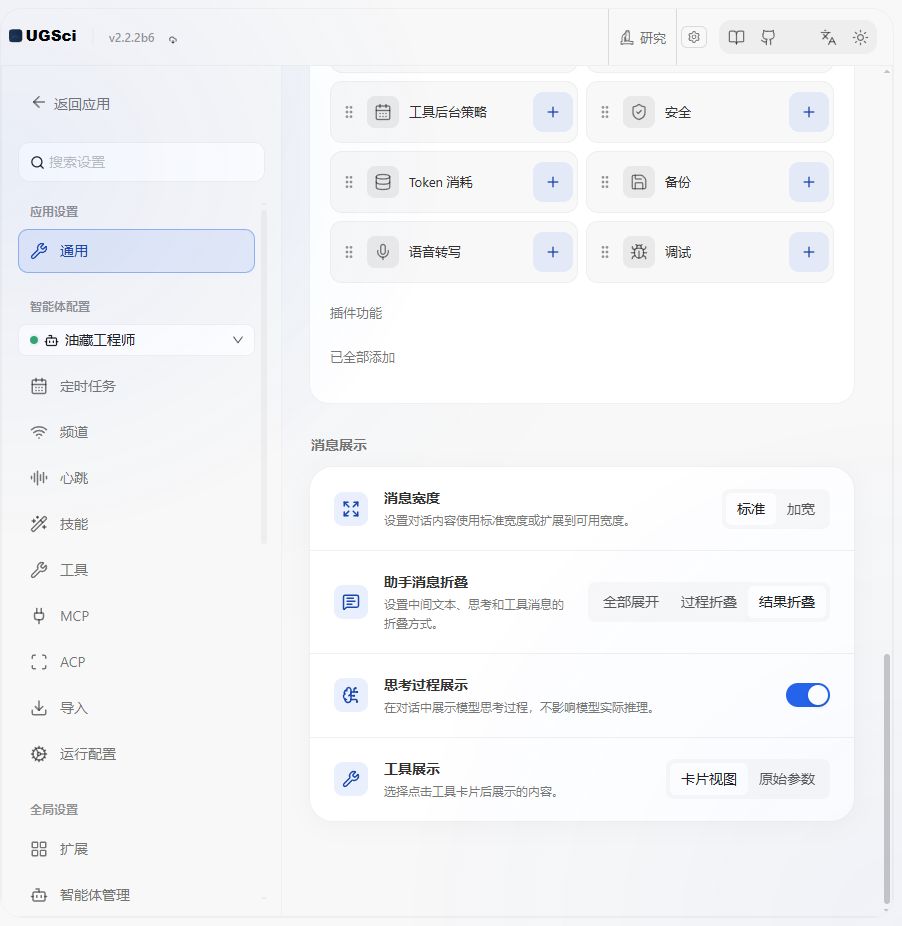Choose 过程折叠 for assistant message folding
902x926 pixels.
[708, 602]
